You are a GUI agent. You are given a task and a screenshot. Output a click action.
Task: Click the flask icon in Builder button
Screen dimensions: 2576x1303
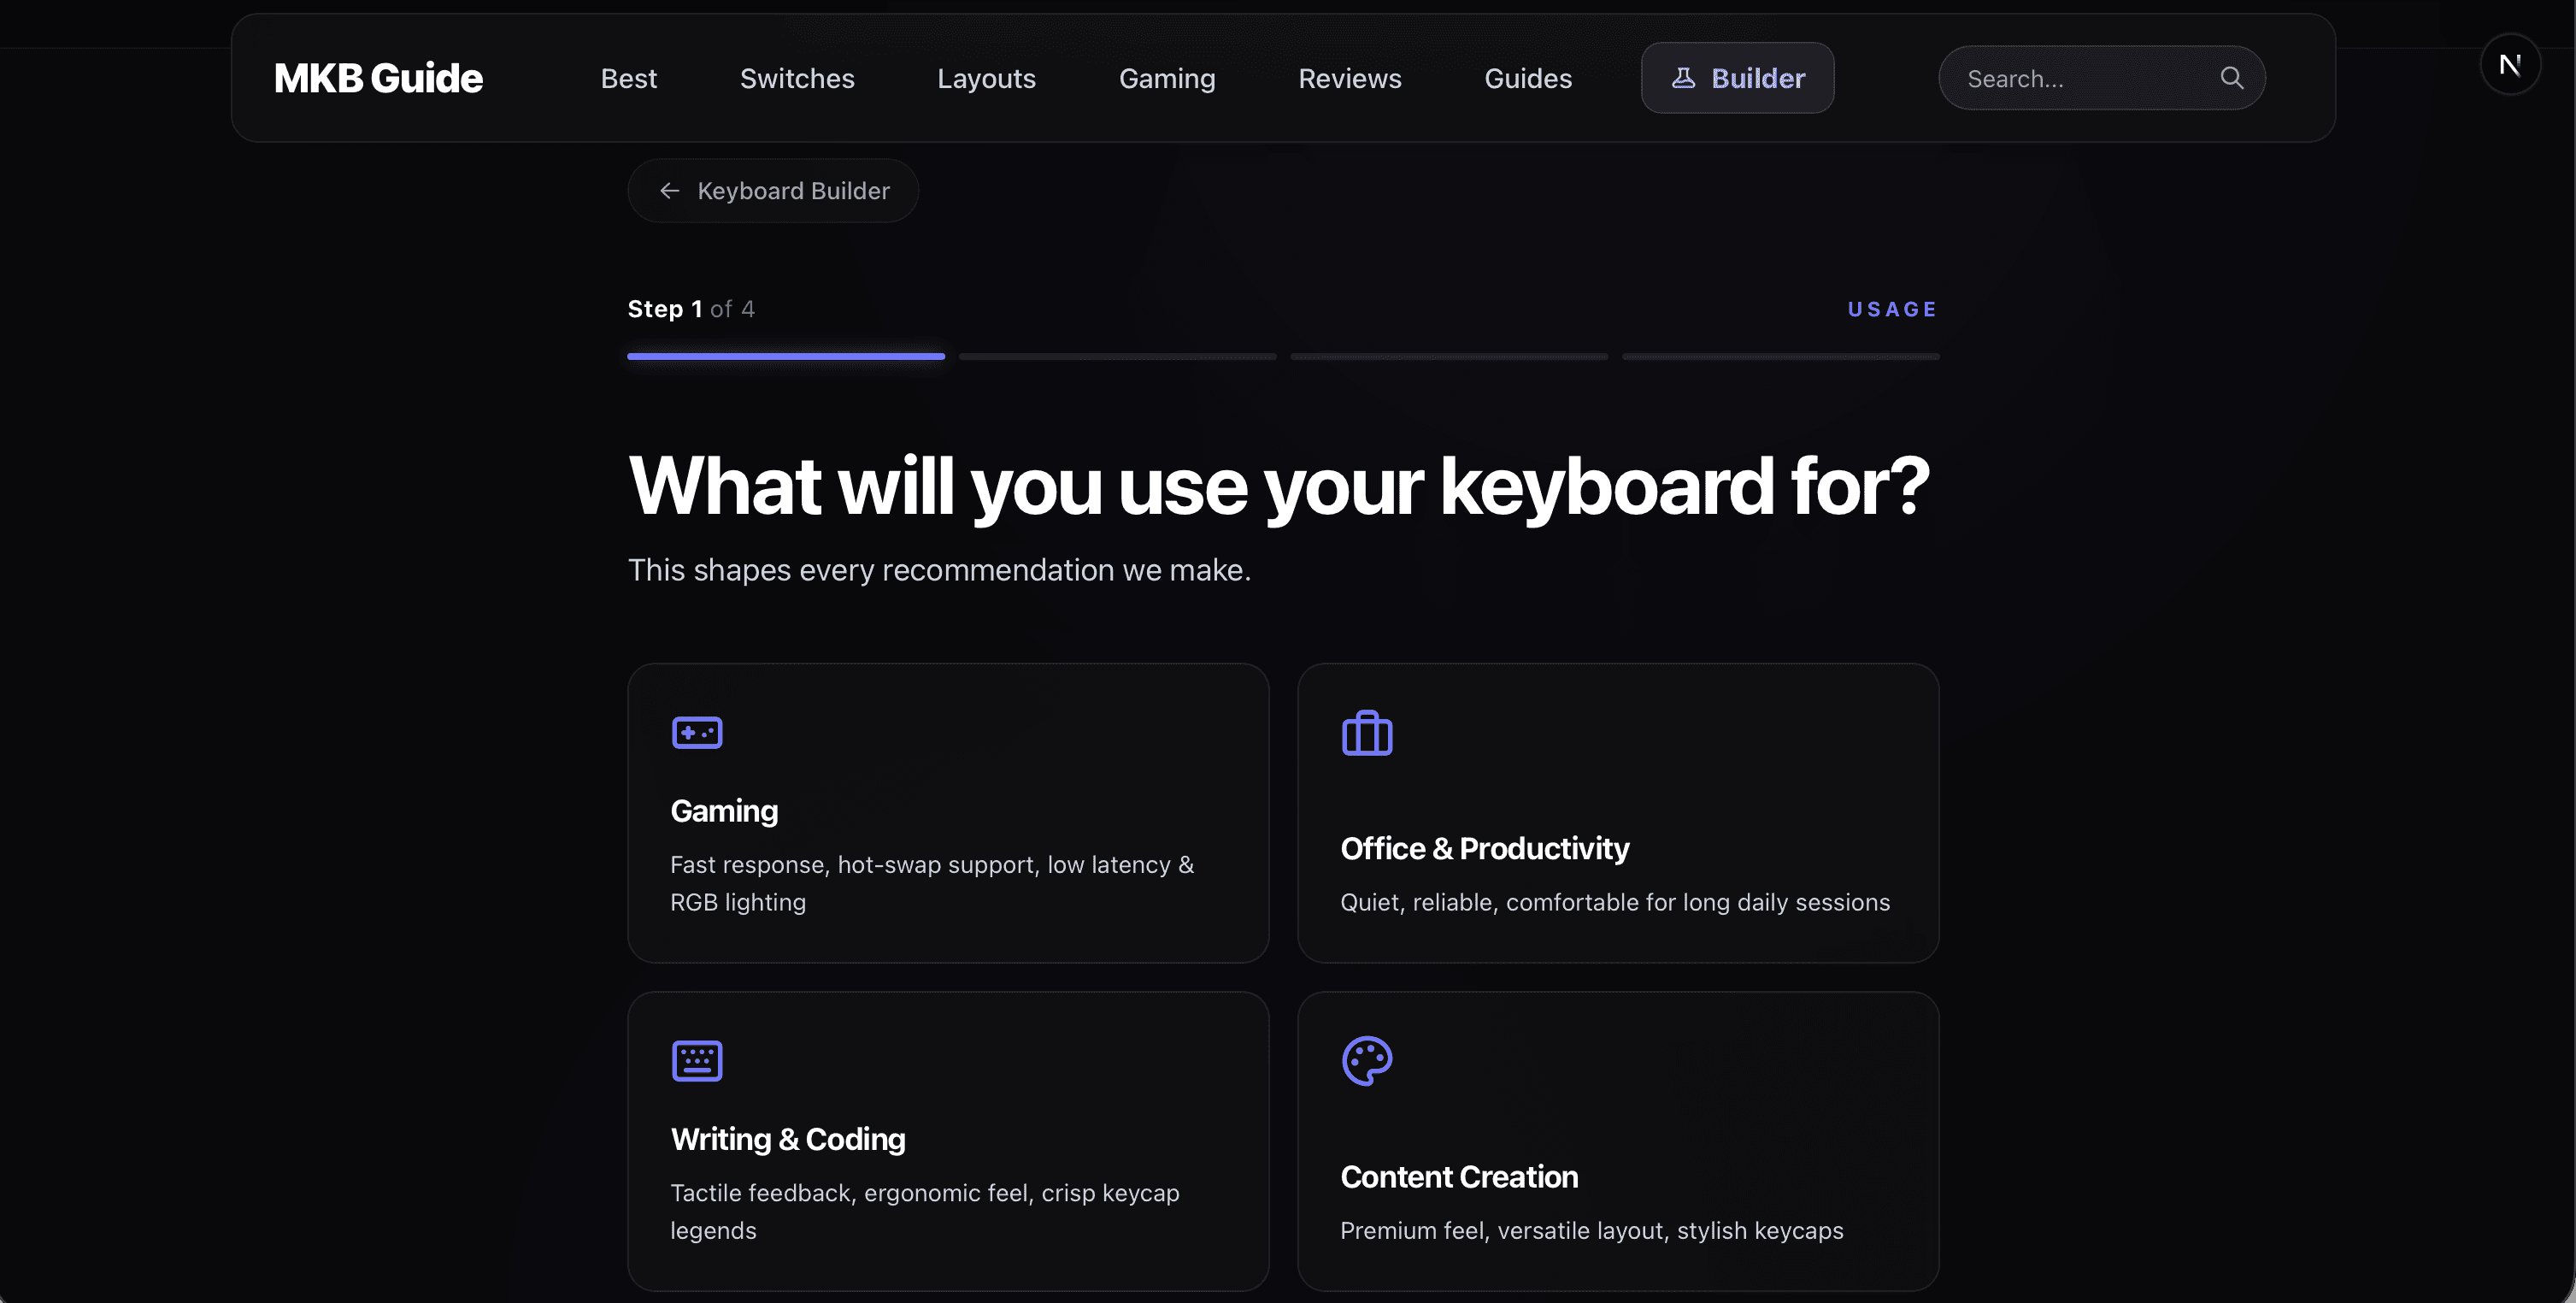tap(1684, 78)
